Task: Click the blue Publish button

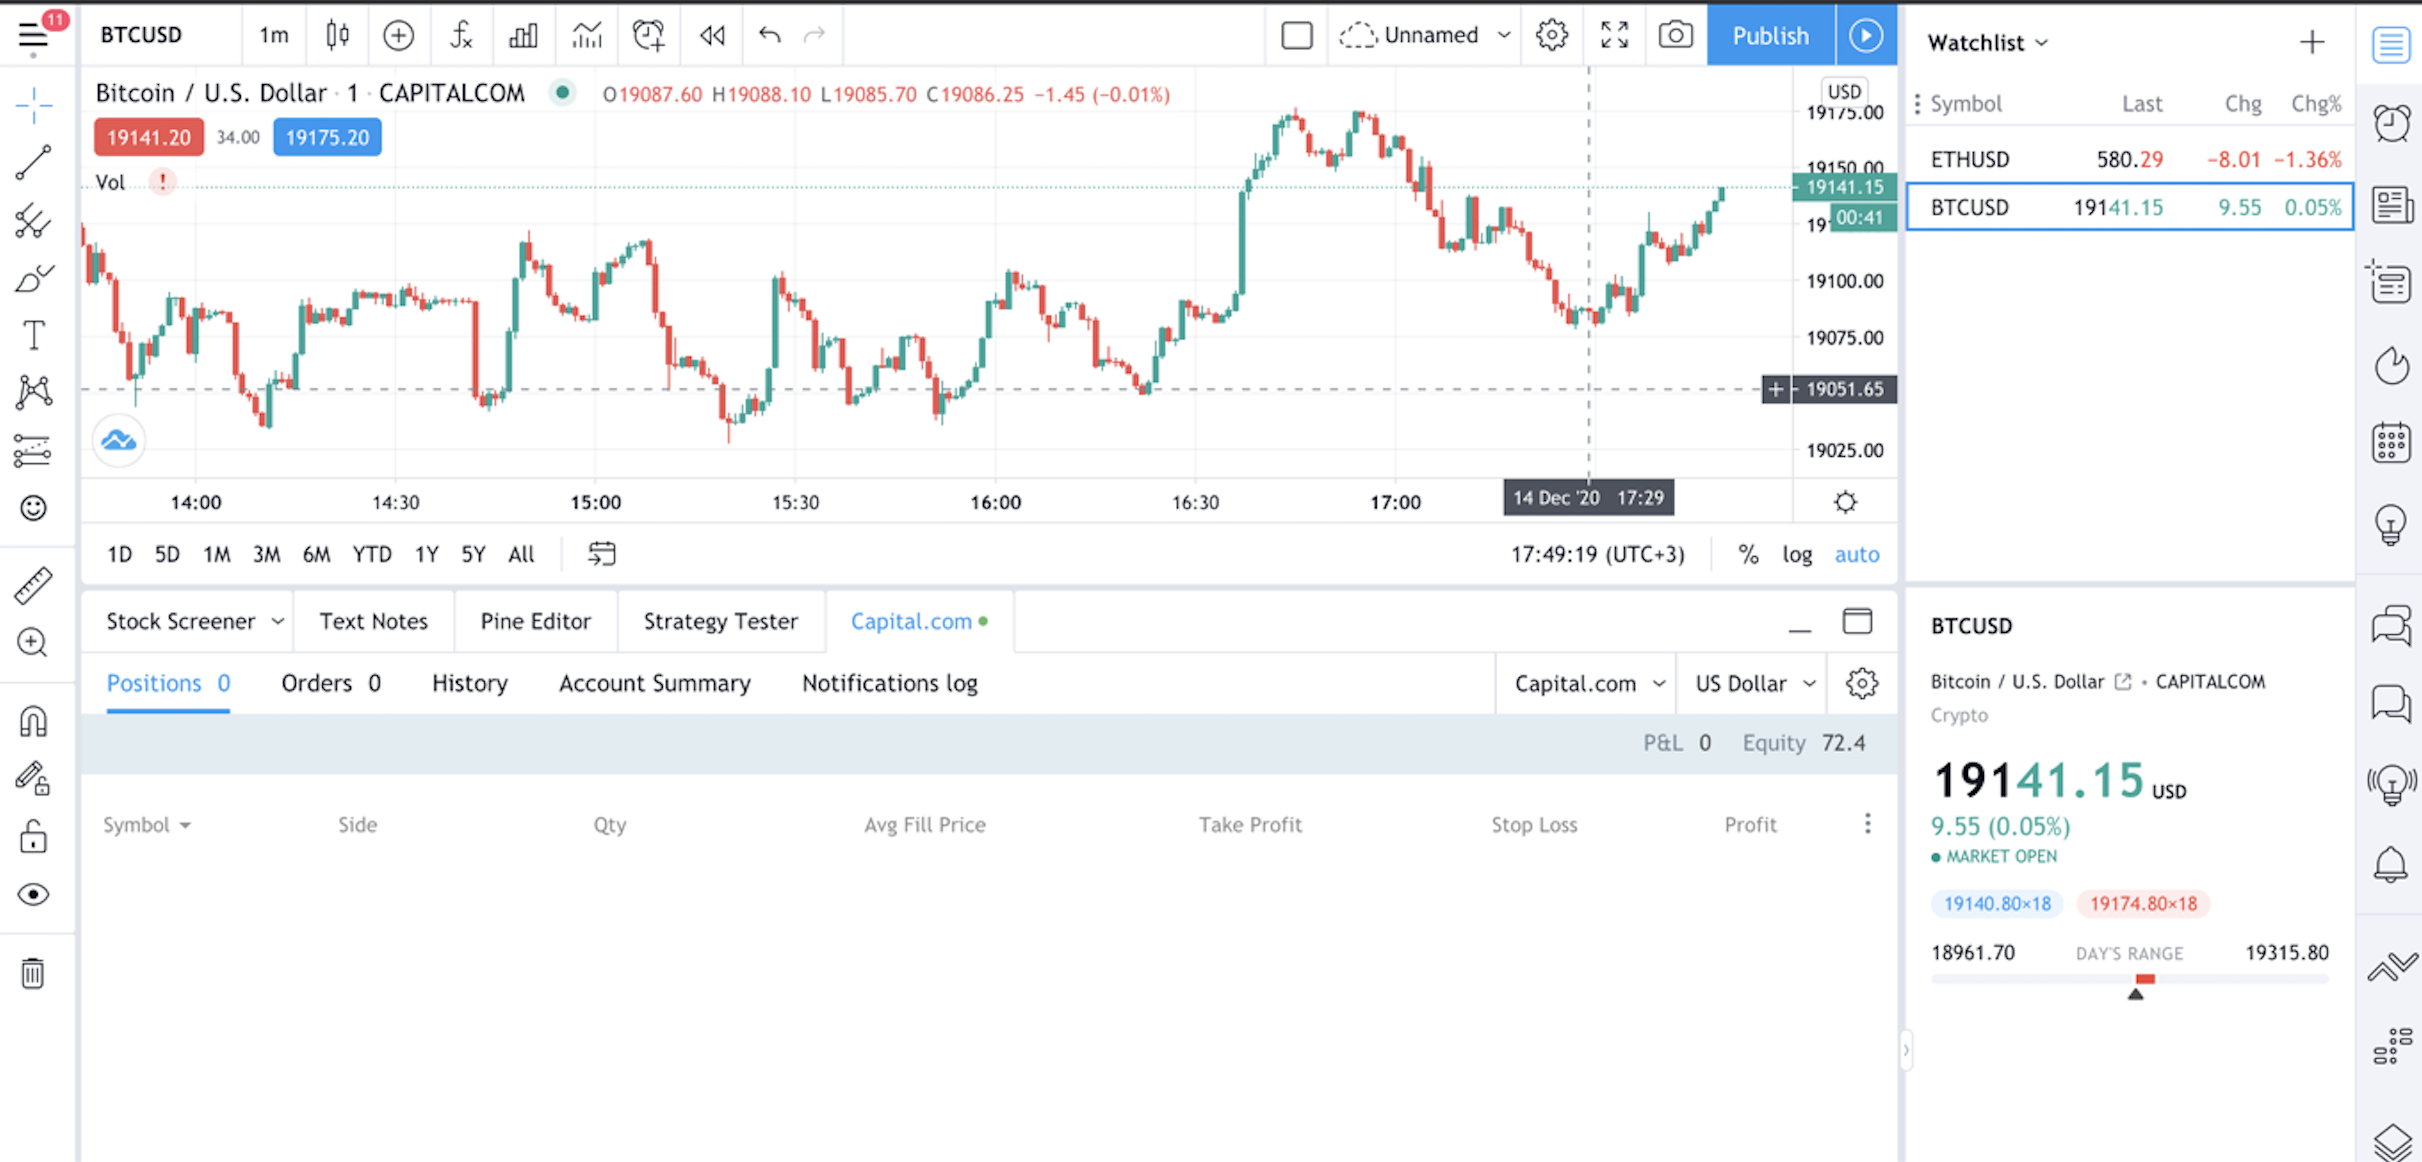Action: pyautogui.click(x=1770, y=36)
